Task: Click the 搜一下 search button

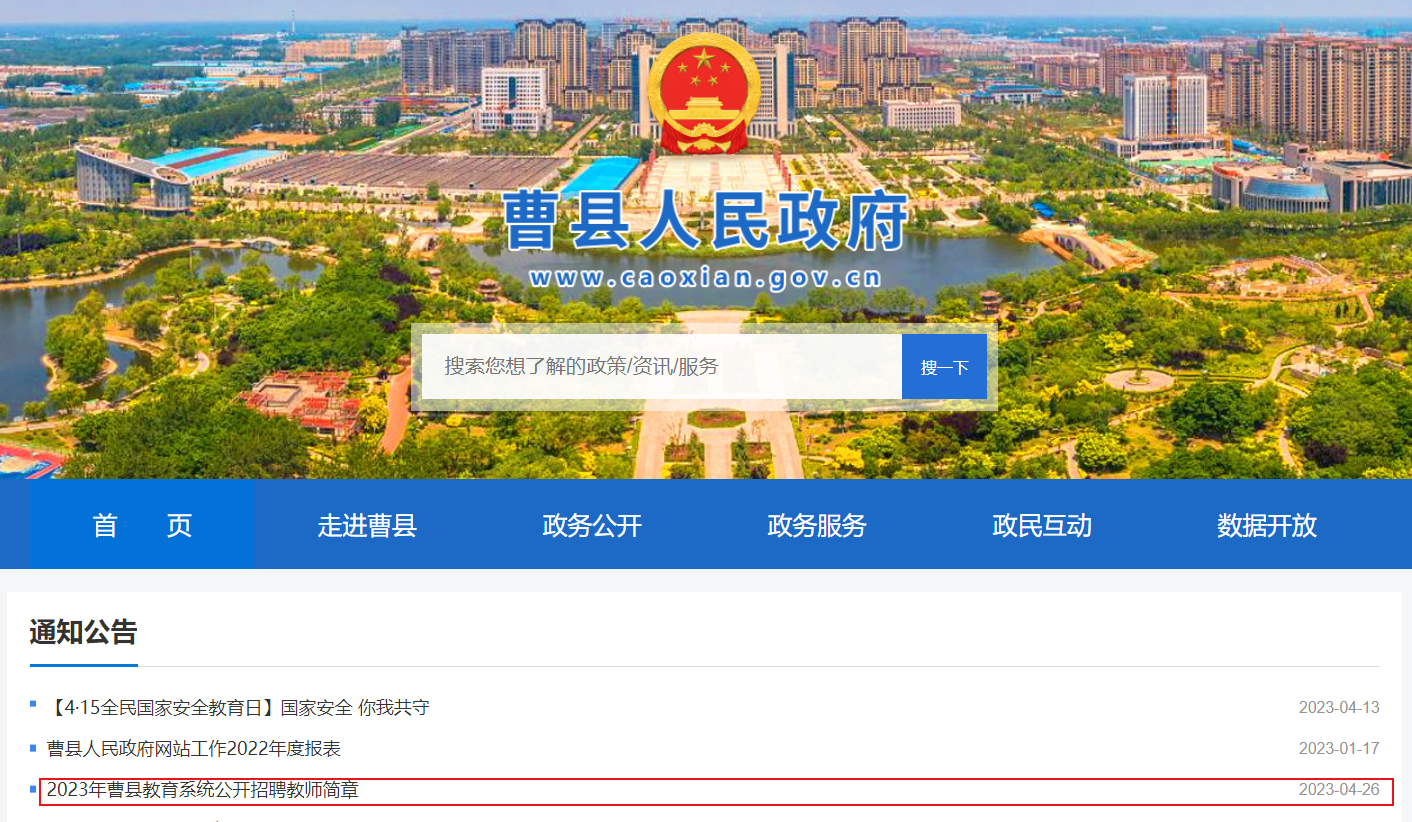Action: pyautogui.click(x=944, y=366)
